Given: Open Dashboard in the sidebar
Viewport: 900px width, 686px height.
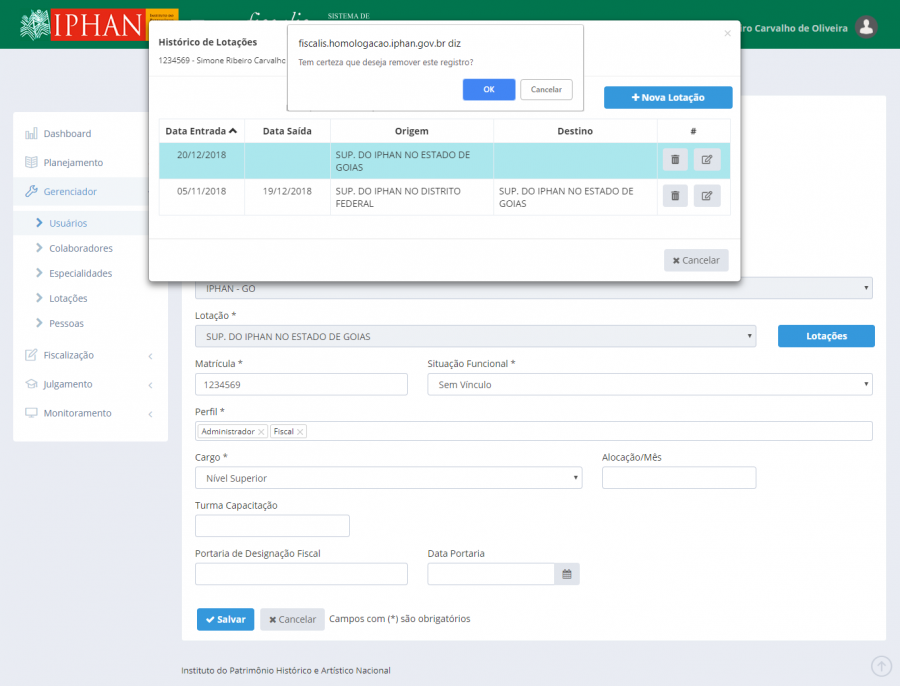Looking at the screenshot, I should (67, 133).
